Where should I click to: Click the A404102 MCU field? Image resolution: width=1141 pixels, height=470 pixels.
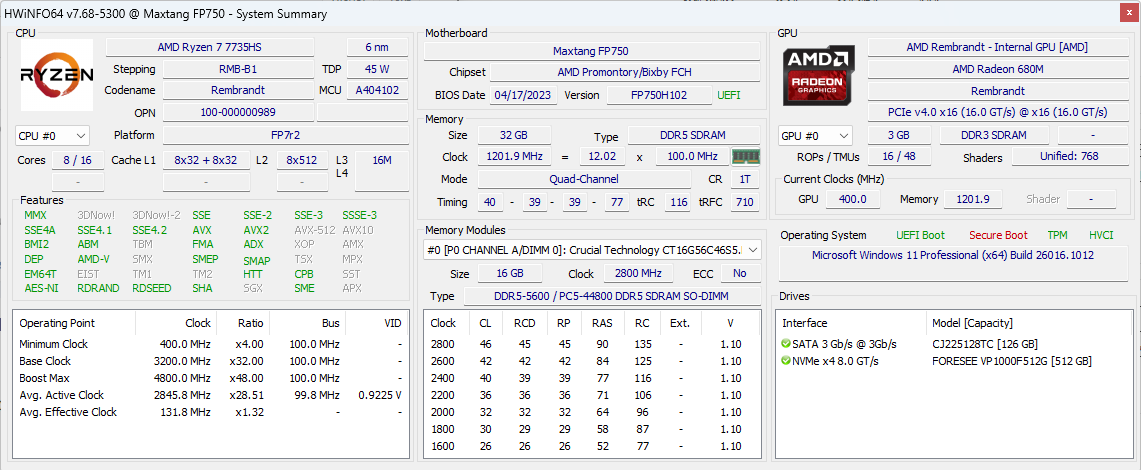tap(377, 91)
